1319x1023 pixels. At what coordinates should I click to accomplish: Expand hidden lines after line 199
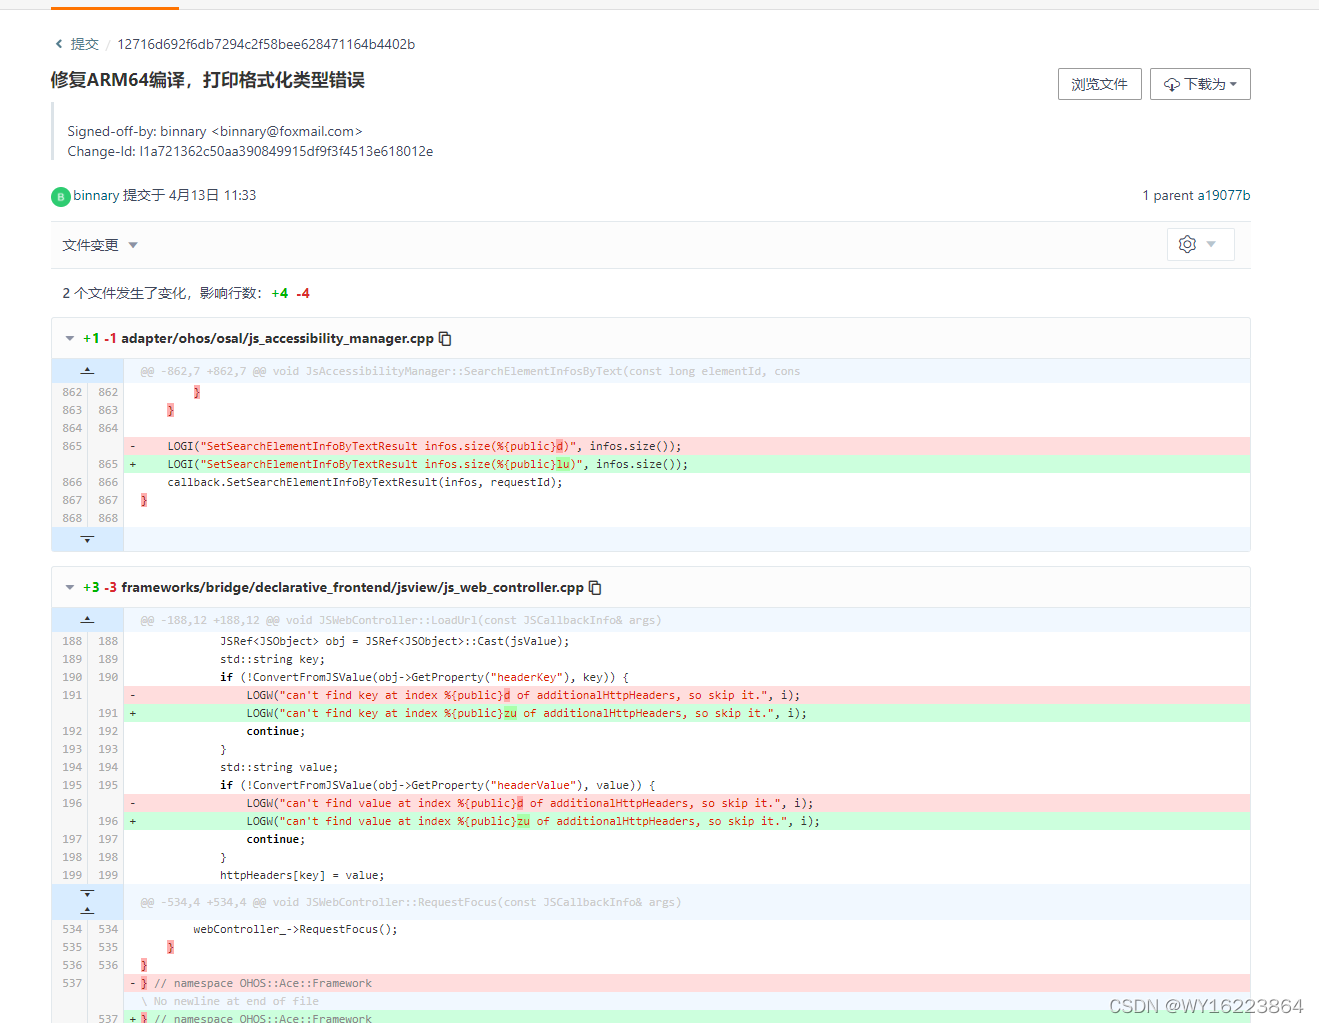(87, 893)
